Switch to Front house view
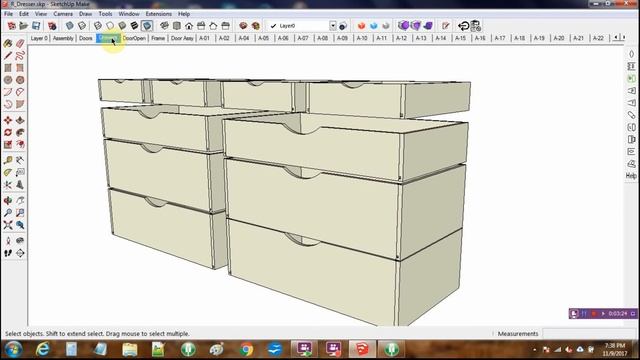The height and width of the screenshot is (360, 640). pyautogui.click(x=189, y=26)
